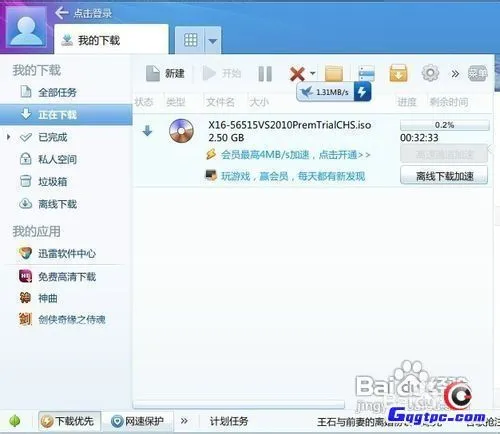Click the game icon beside 玩游戏 link
500x434 pixels.
pos(210,175)
